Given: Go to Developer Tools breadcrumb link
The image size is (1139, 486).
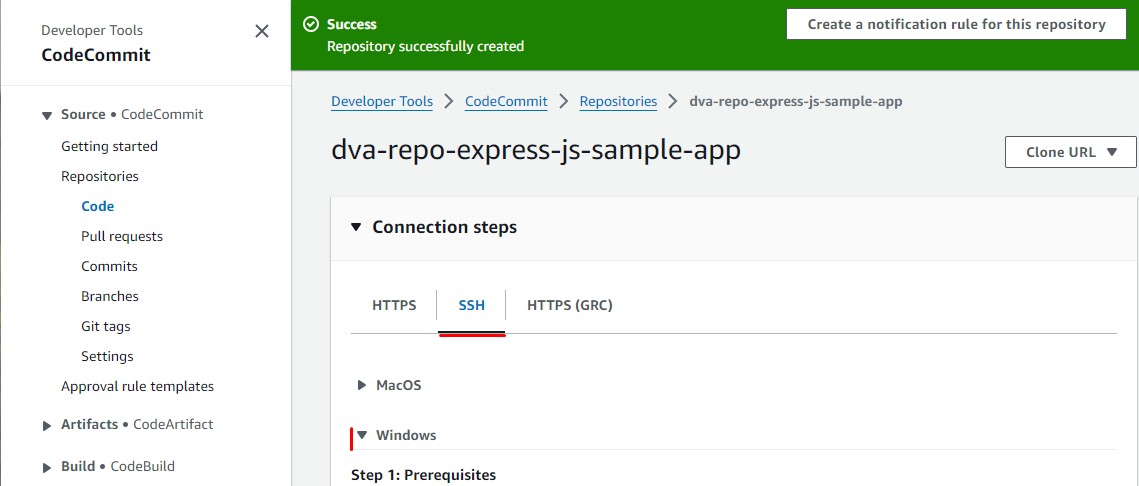Looking at the screenshot, I should point(382,101).
